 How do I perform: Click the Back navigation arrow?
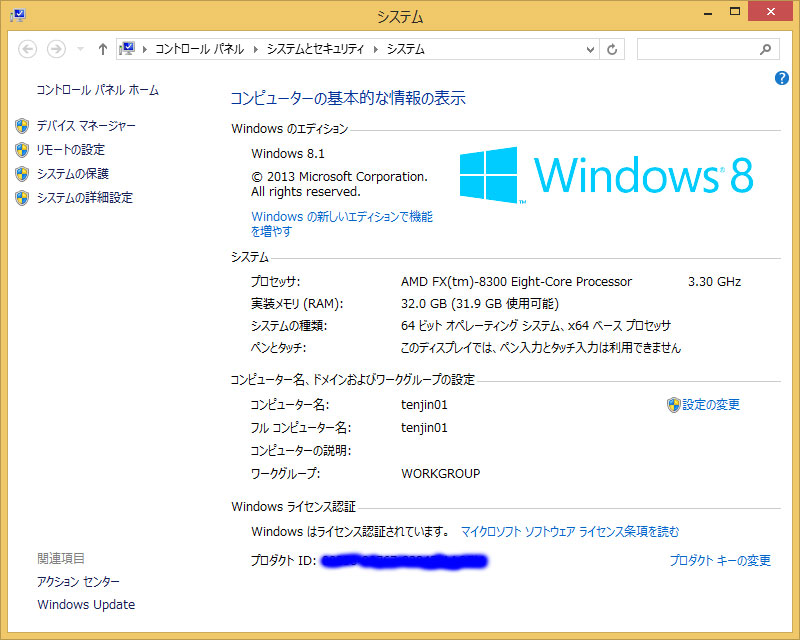(28, 50)
